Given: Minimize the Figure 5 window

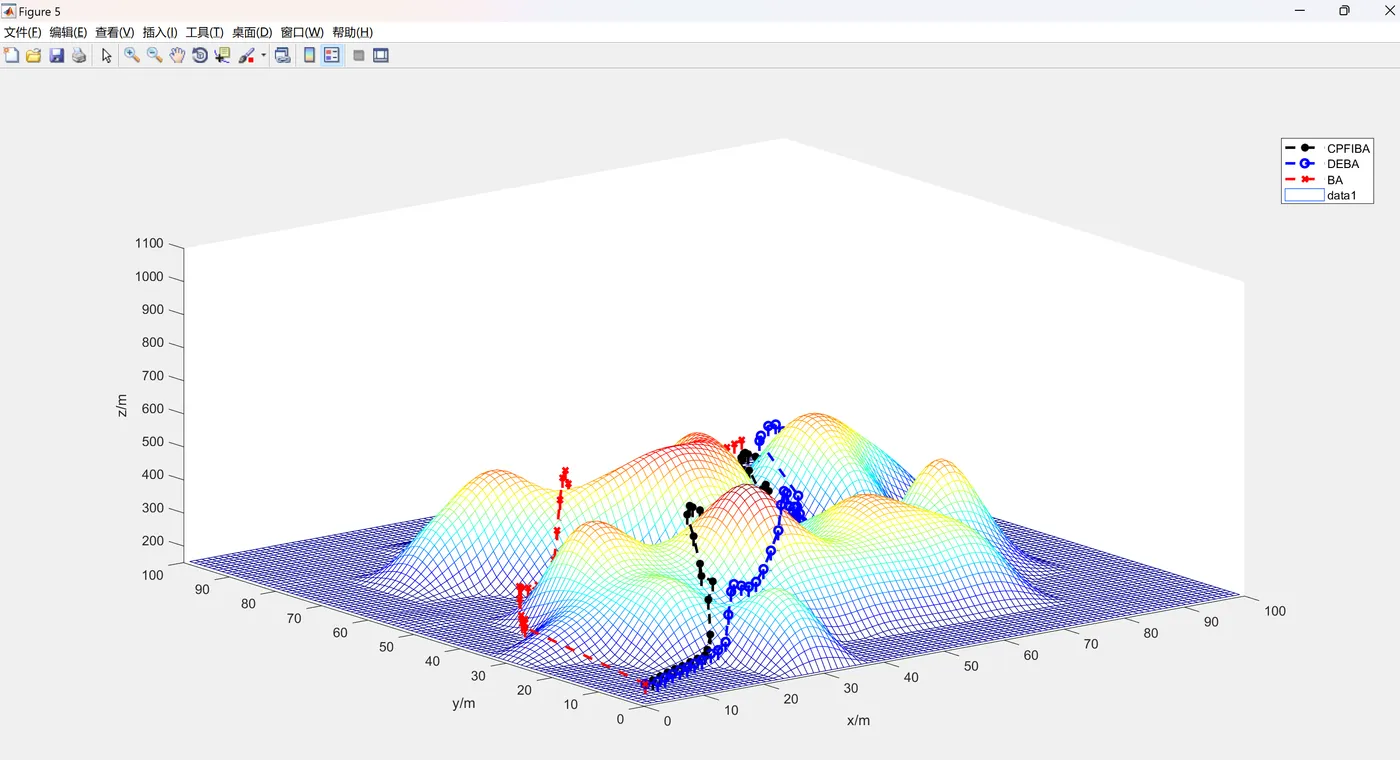Looking at the screenshot, I should pos(1299,11).
